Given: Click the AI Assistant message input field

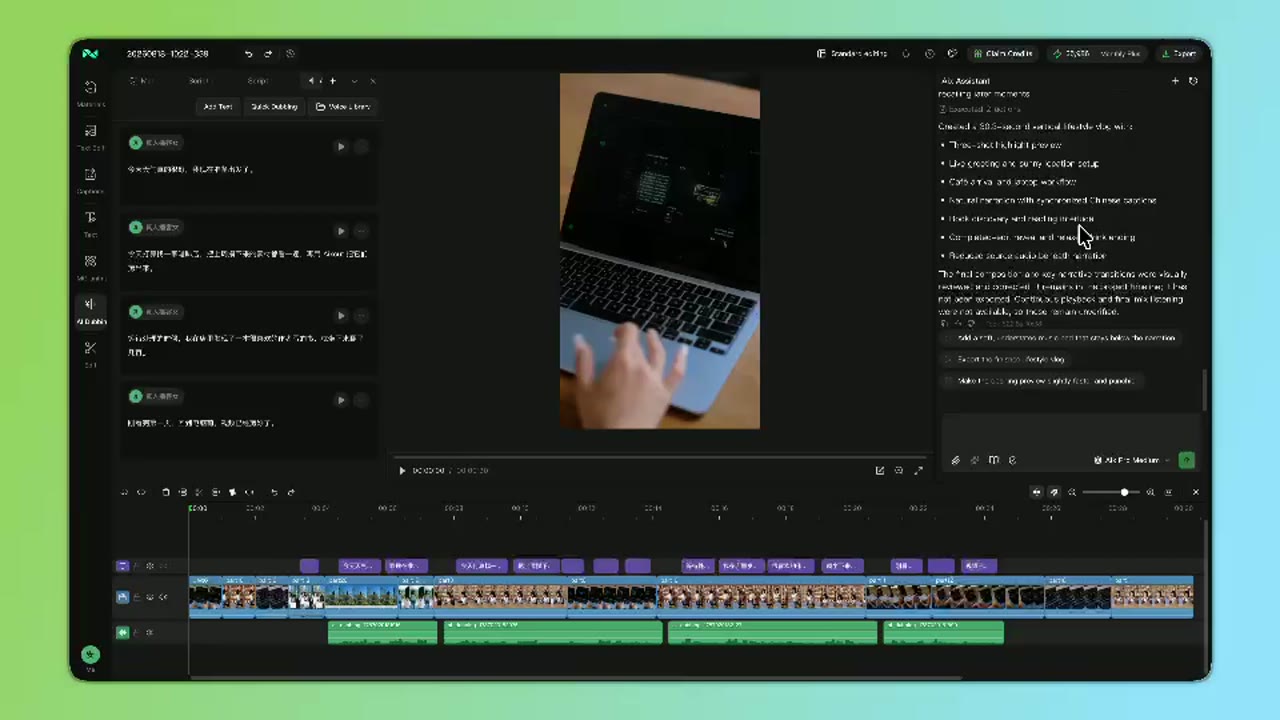Looking at the screenshot, I should [1069, 430].
